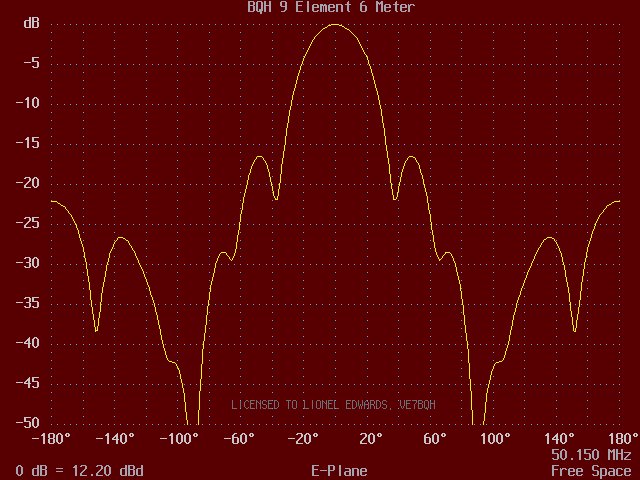Click the Free Space label

click(x=591, y=471)
